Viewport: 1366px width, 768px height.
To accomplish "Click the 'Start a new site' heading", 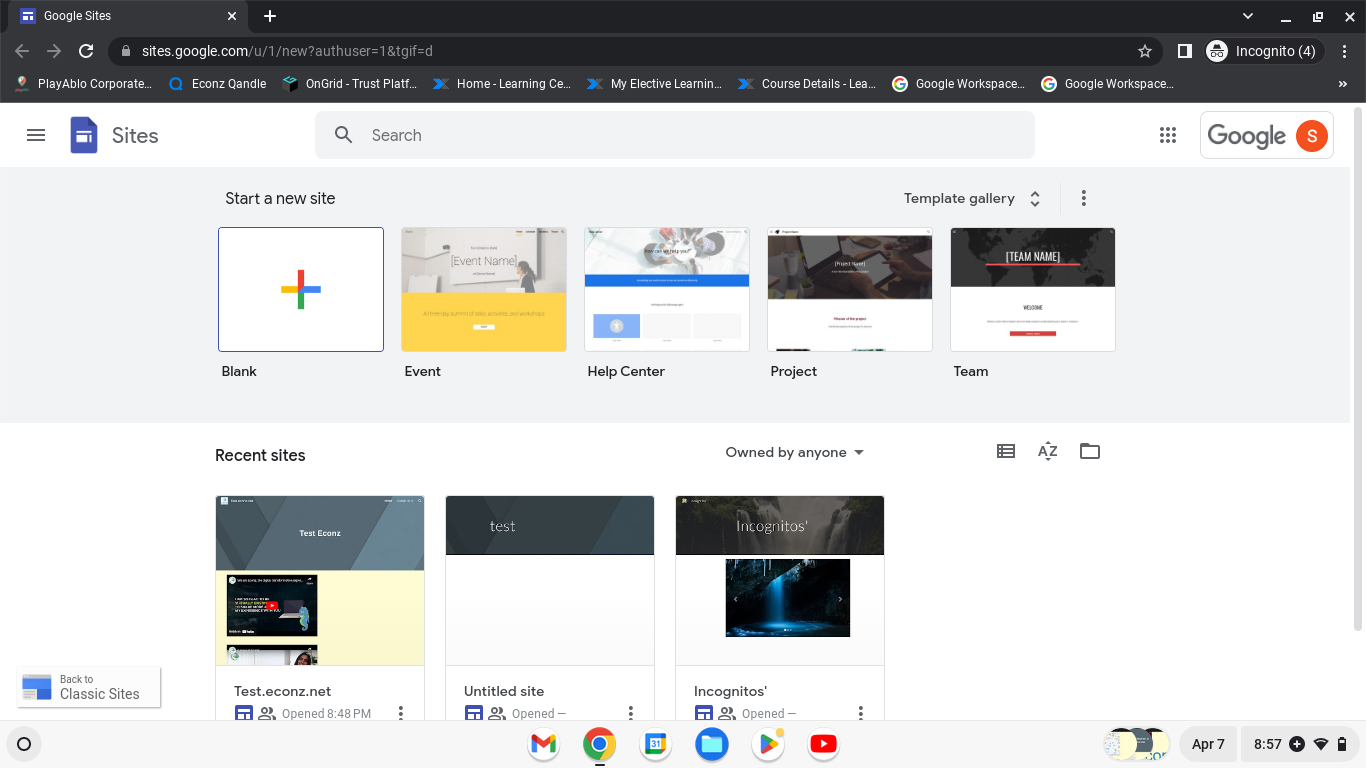I will tap(280, 198).
